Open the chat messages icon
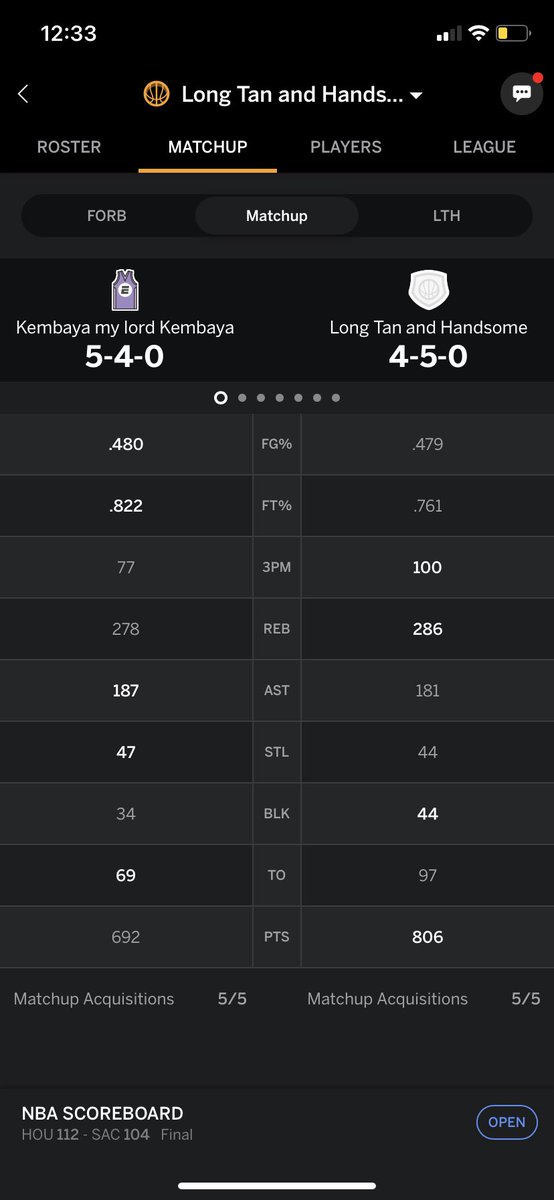The image size is (554, 1200). (x=520, y=94)
